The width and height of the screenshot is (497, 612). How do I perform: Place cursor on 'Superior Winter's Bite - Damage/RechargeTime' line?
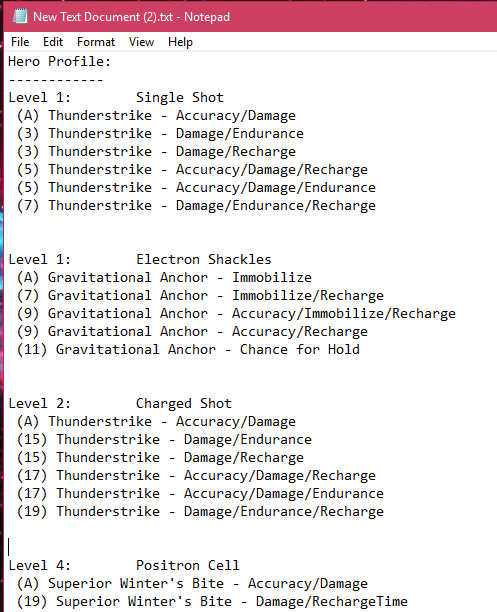point(212,601)
